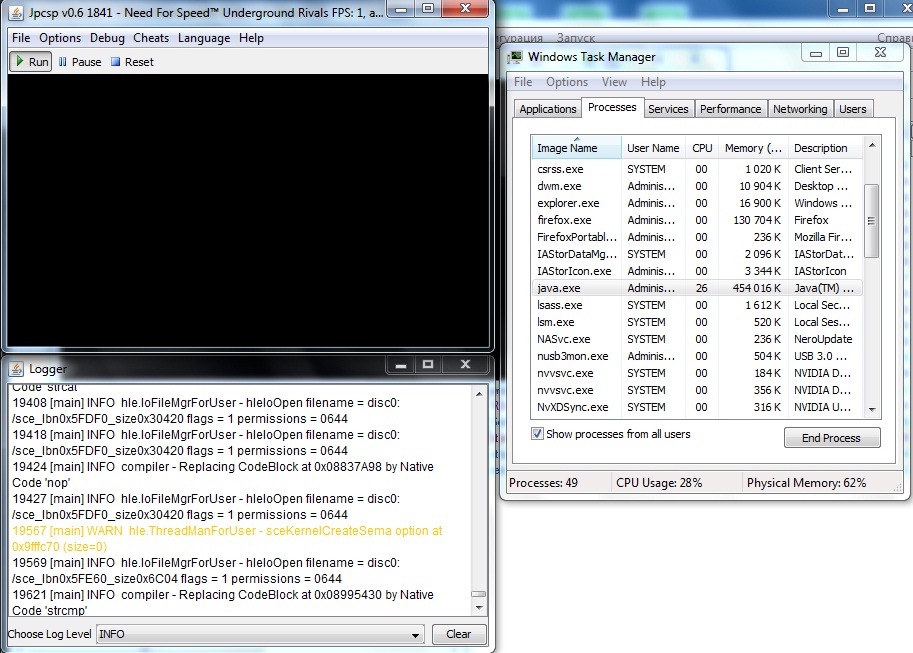Click process list scrollbar down arrow
Screen dimensions: 913x653
point(872,410)
